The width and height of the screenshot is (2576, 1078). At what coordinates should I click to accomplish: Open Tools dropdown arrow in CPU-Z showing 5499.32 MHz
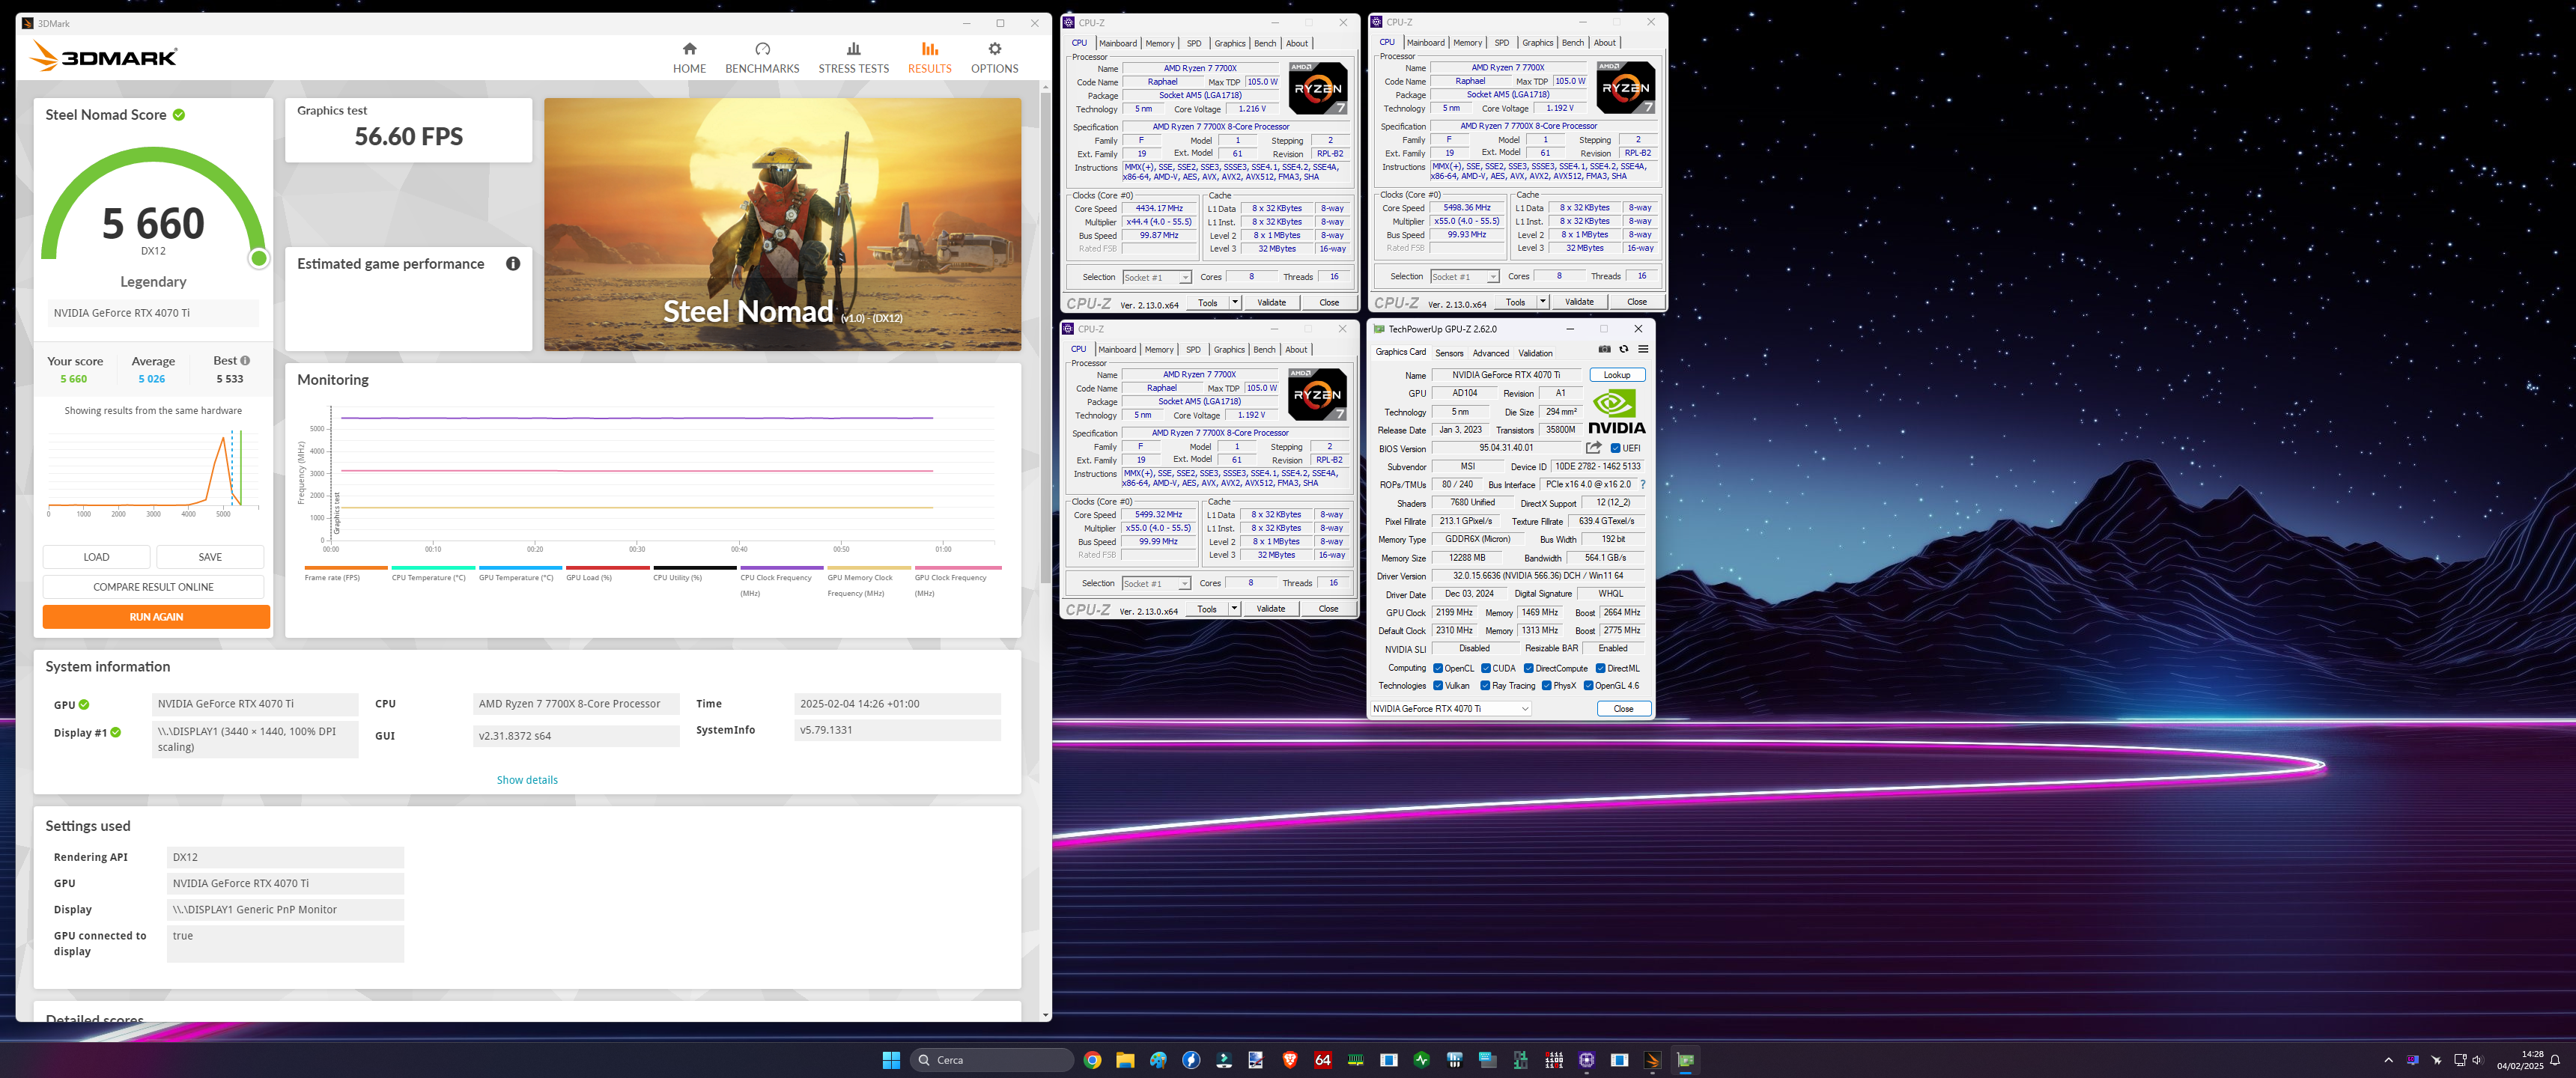[1234, 608]
